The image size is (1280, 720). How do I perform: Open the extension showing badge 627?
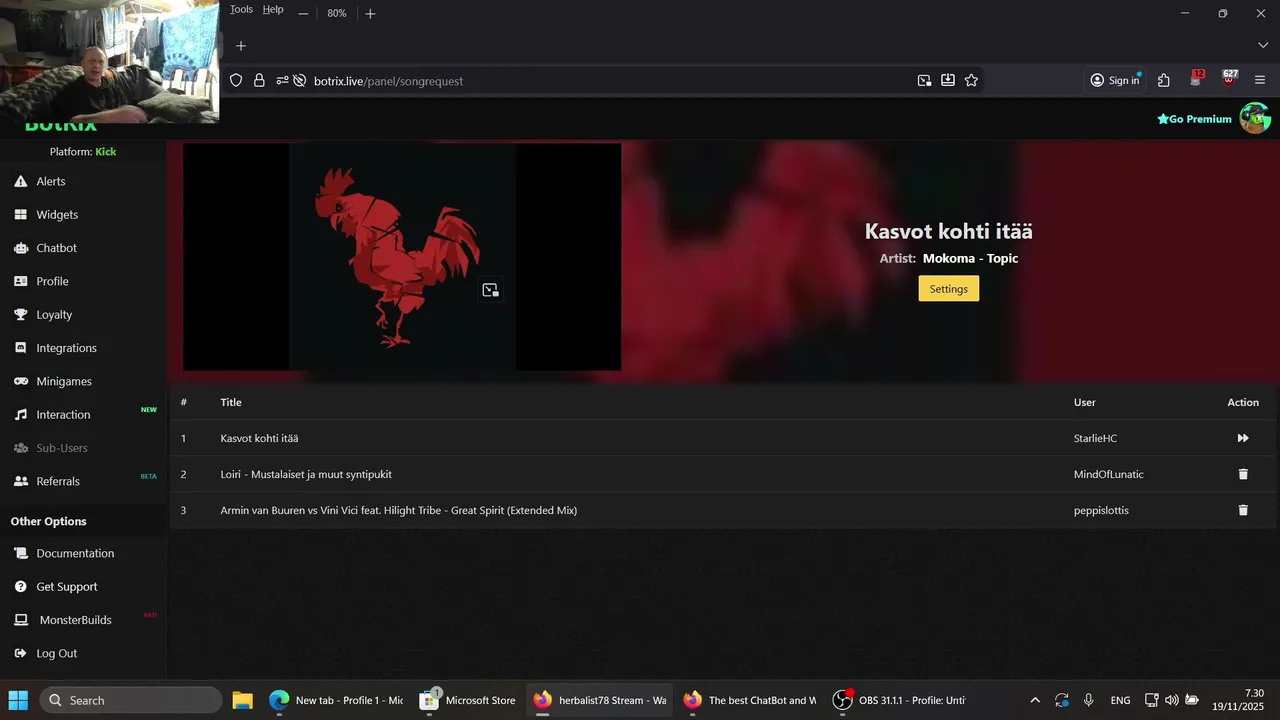tap(1230, 79)
